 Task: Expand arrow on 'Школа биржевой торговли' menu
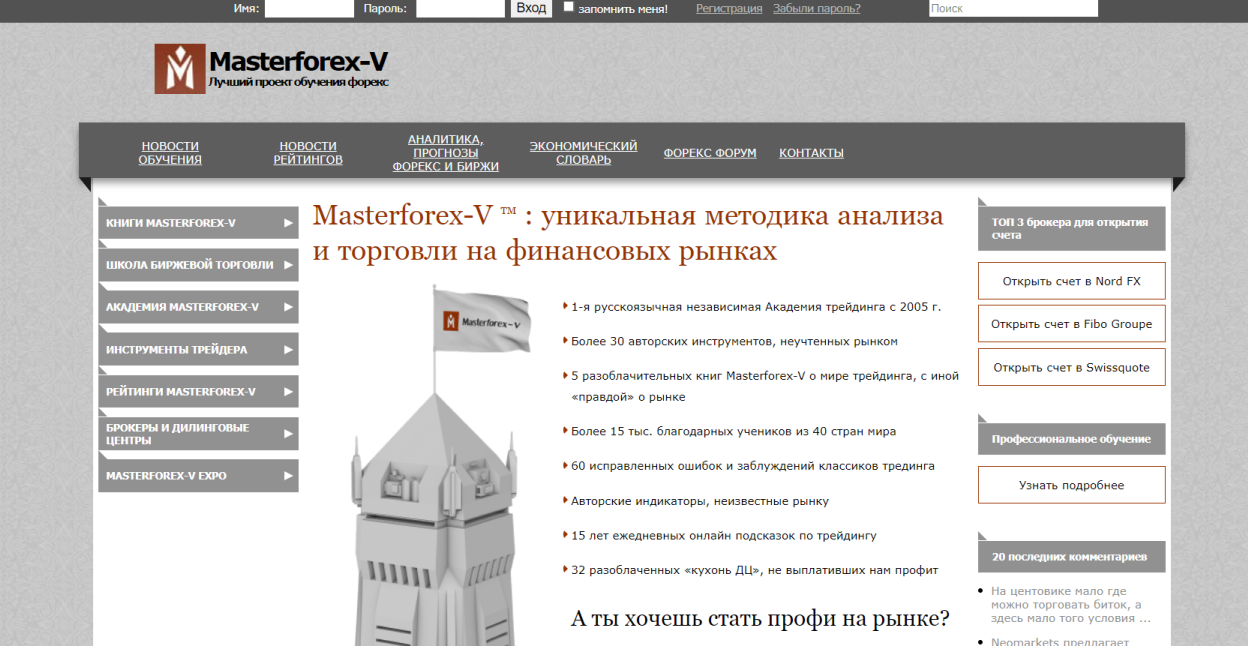pyautogui.click(x=288, y=265)
